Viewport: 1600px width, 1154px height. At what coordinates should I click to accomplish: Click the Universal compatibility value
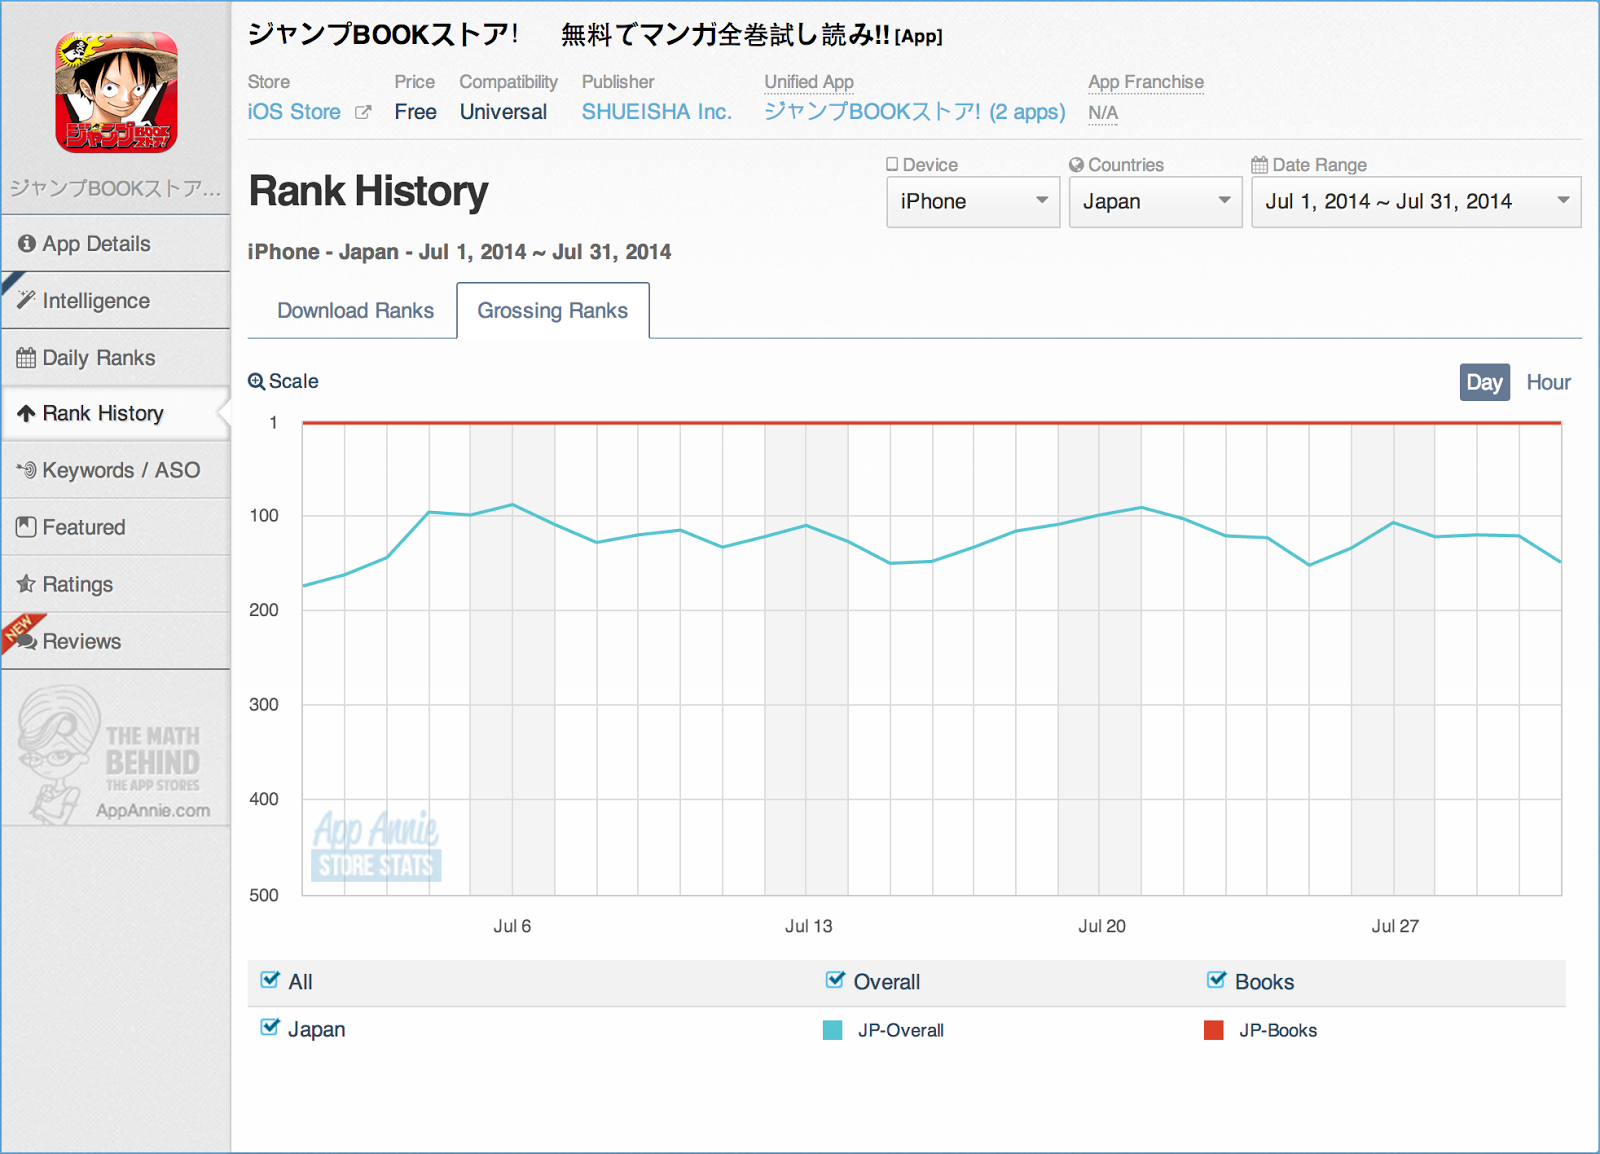pyautogui.click(x=503, y=112)
